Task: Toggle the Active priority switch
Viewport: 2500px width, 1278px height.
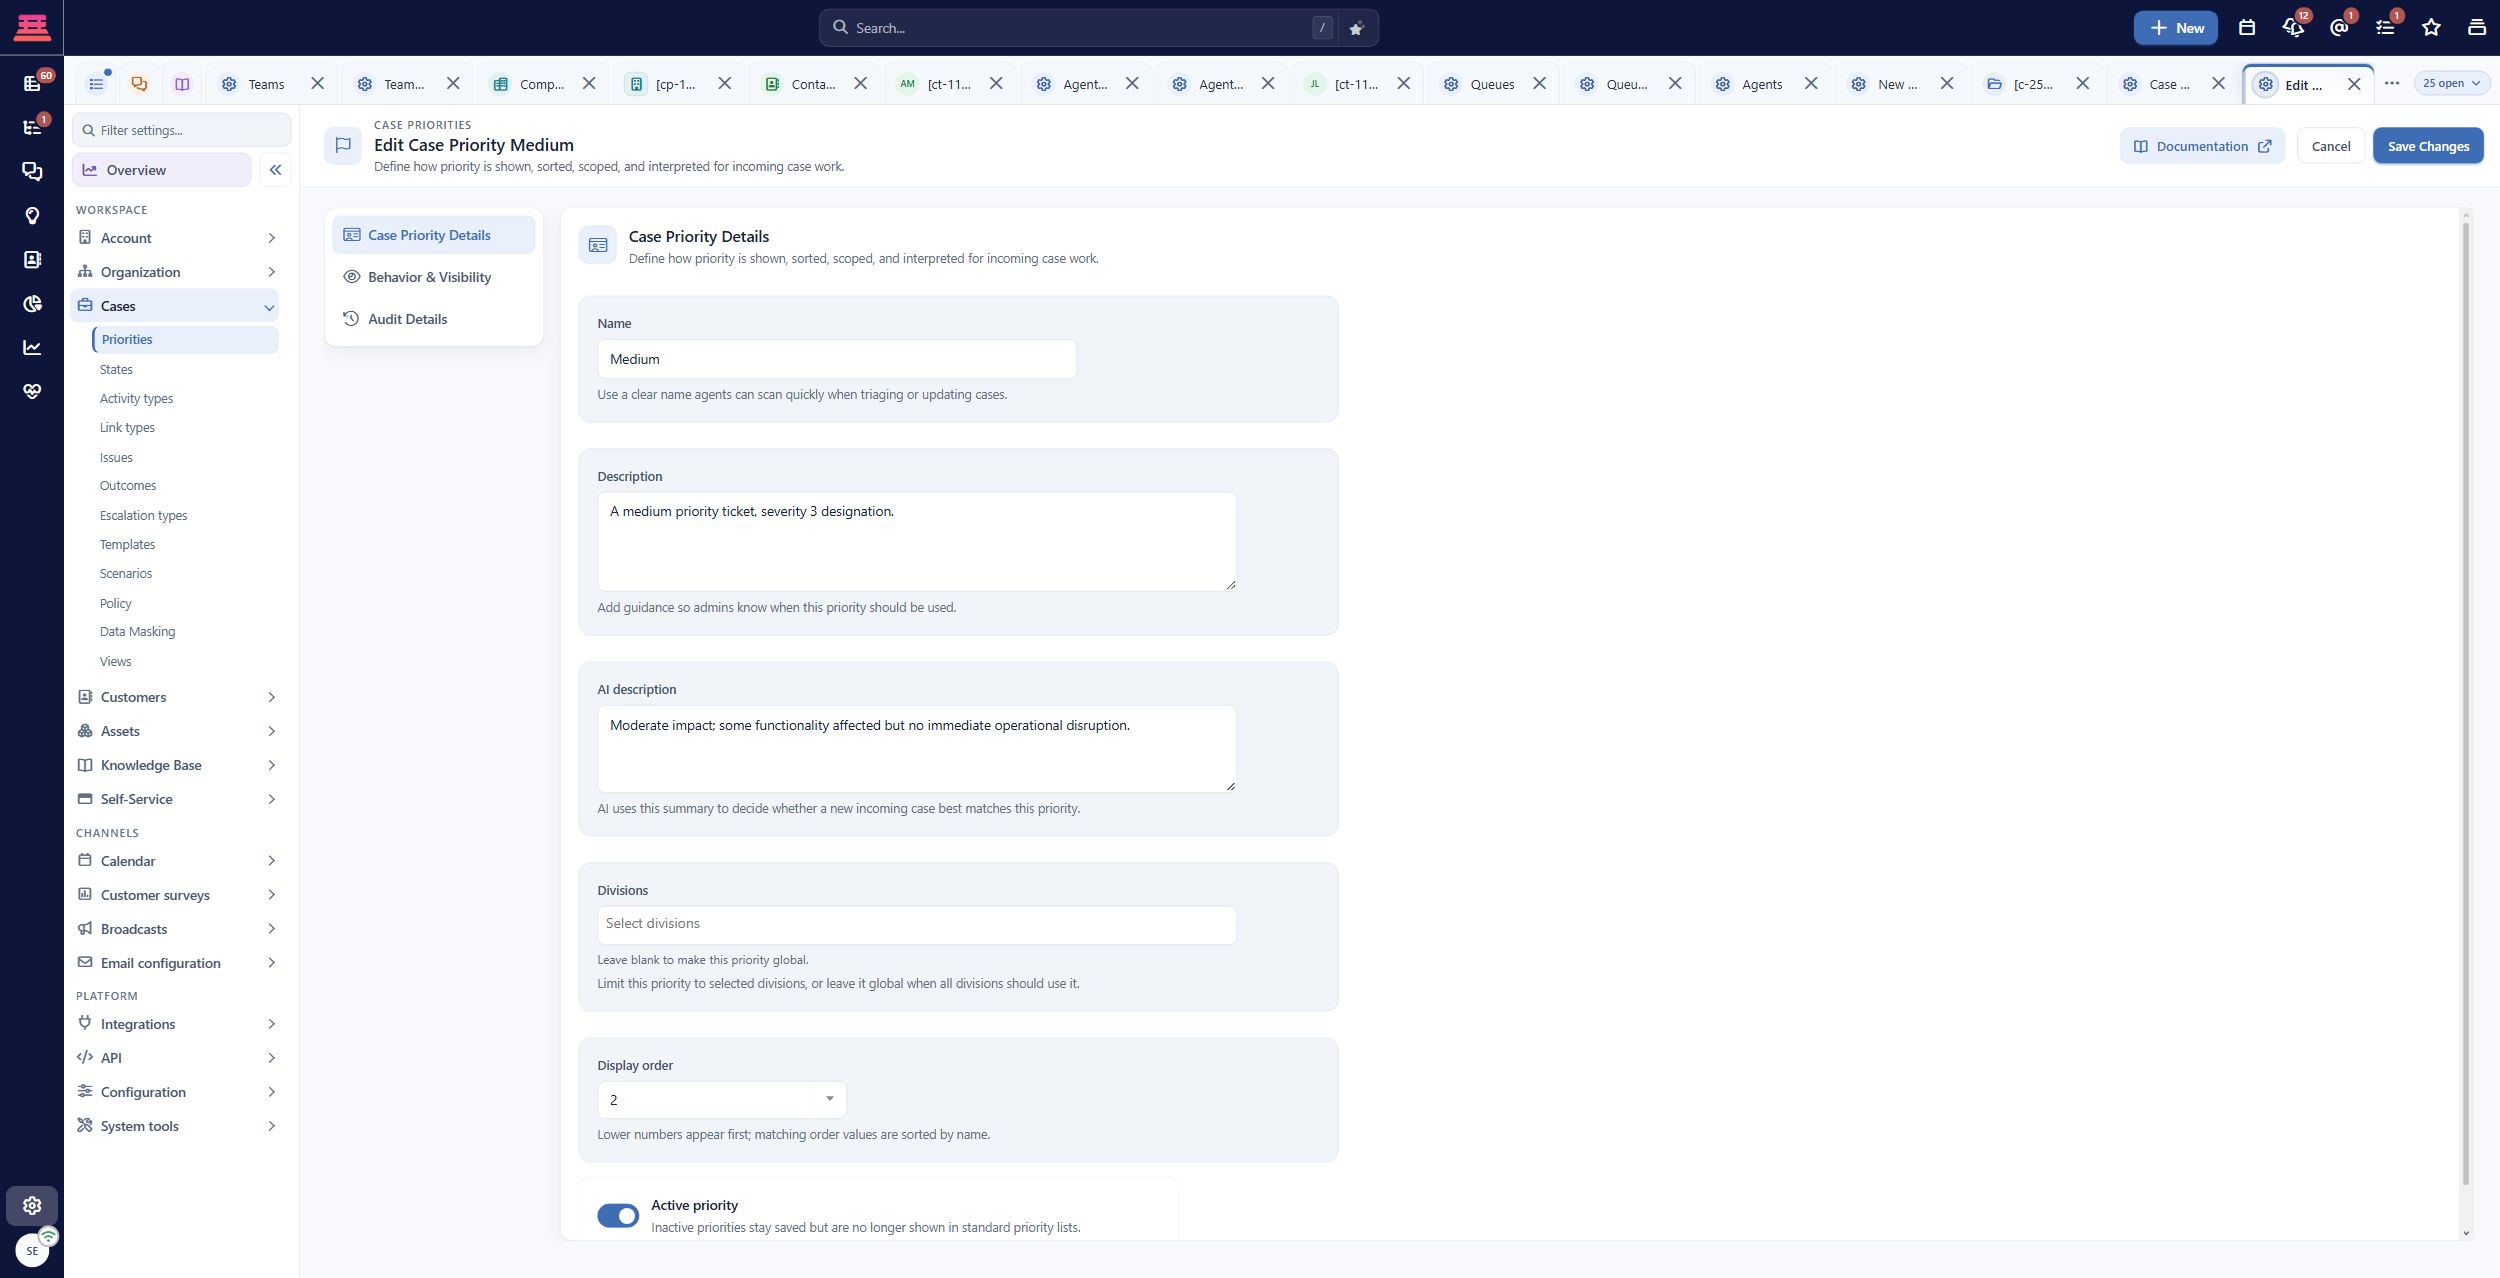Action: (x=618, y=1215)
